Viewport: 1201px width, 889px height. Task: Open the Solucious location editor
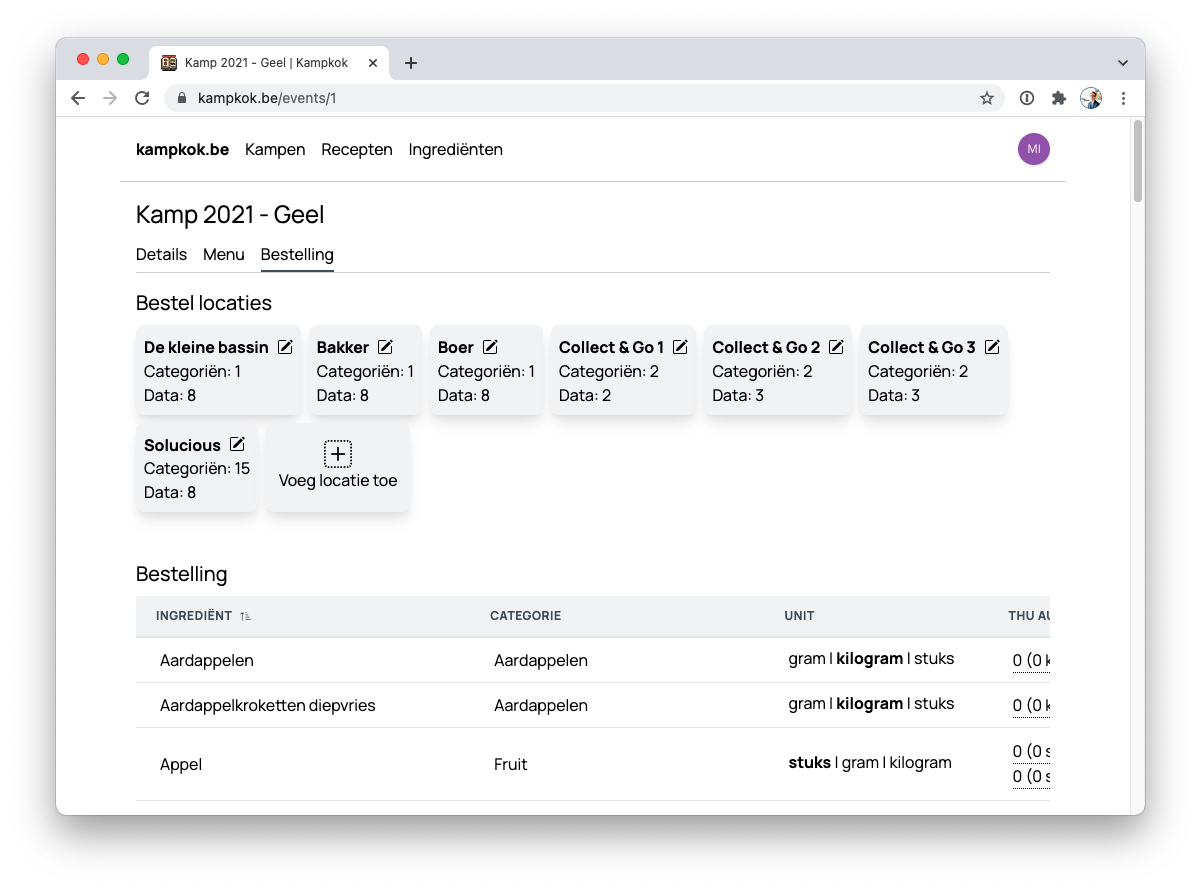pyautogui.click(x=237, y=444)
